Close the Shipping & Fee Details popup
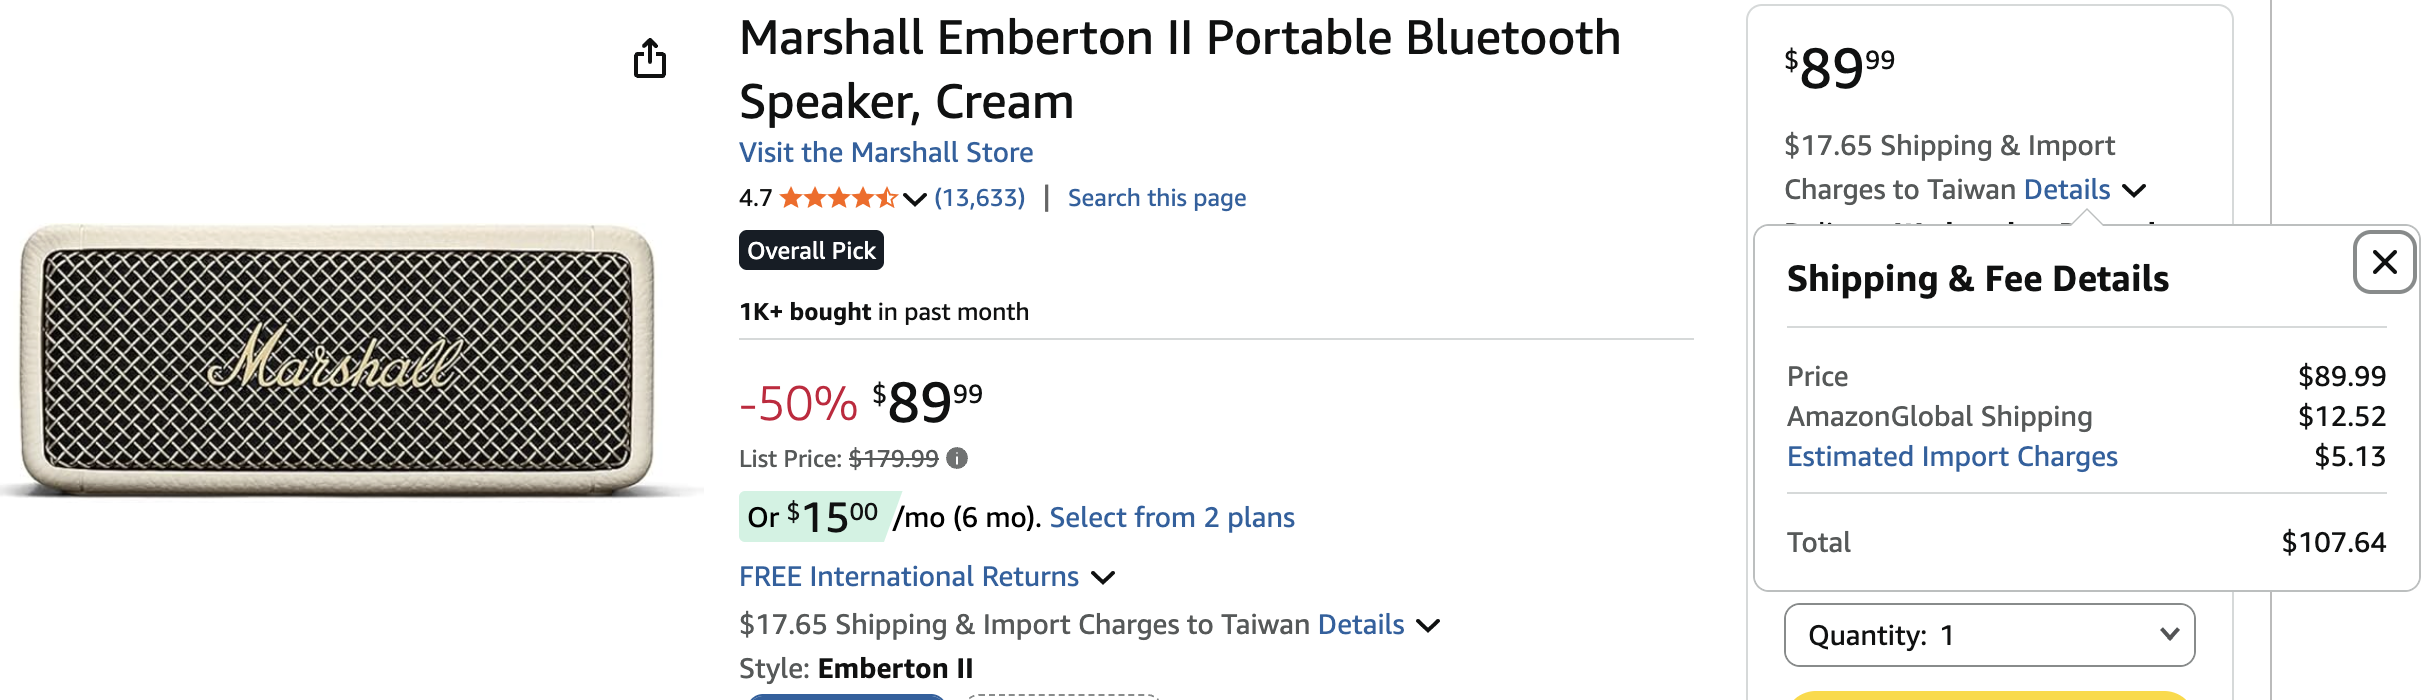This screenshot has height=700, width=2436. click(2384, 262)
